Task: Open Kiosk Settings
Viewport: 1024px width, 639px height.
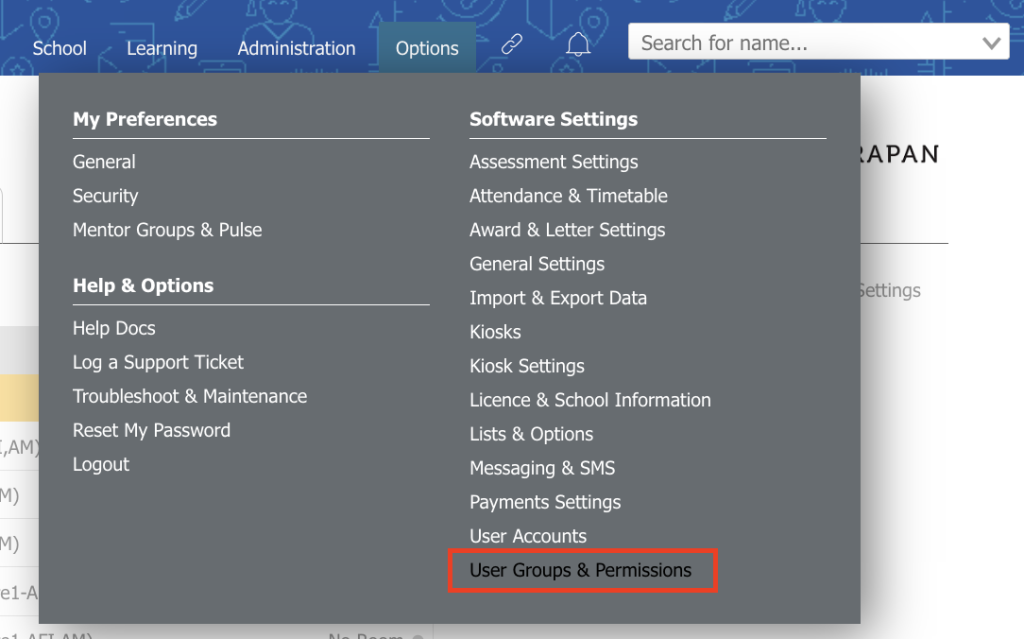Action: [526, 366]
